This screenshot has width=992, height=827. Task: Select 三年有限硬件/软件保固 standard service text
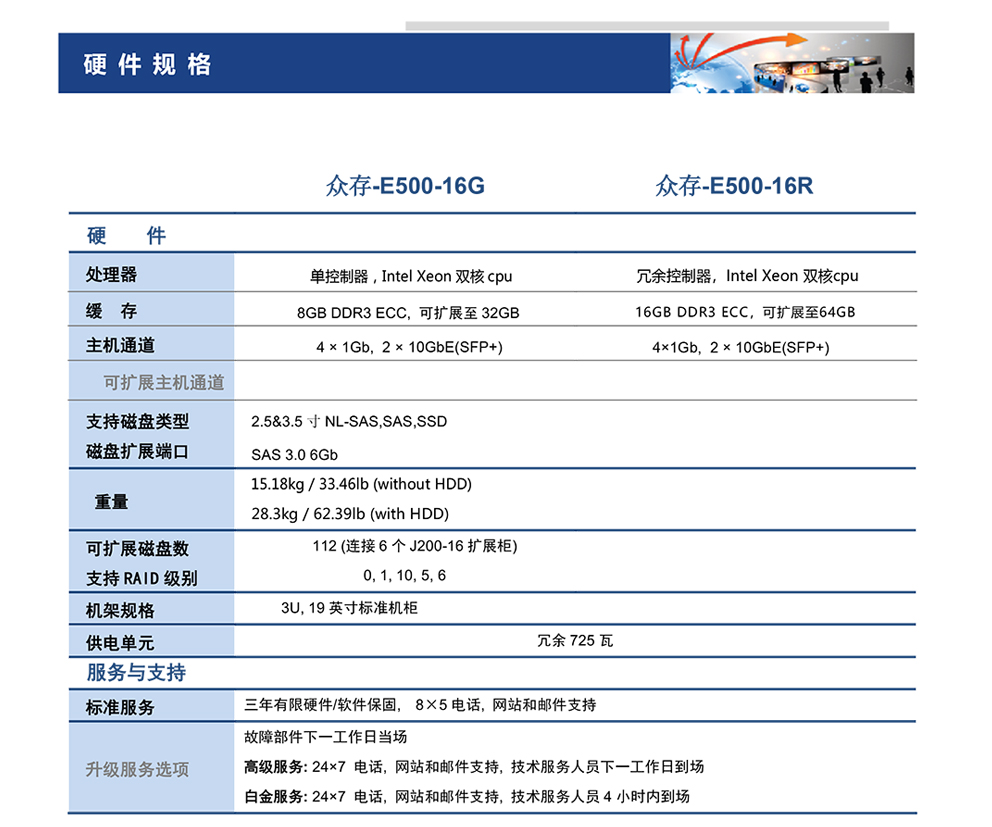coord(321,704)
